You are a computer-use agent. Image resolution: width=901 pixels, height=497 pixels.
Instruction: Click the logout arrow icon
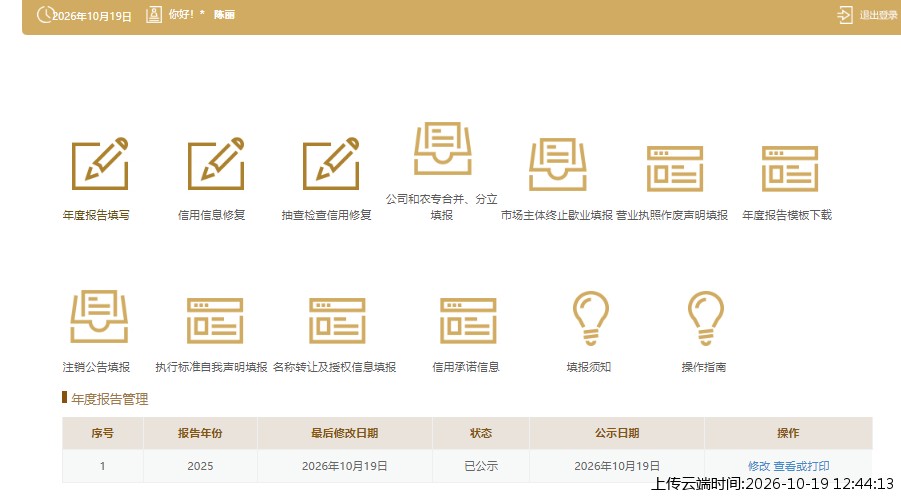845,15
